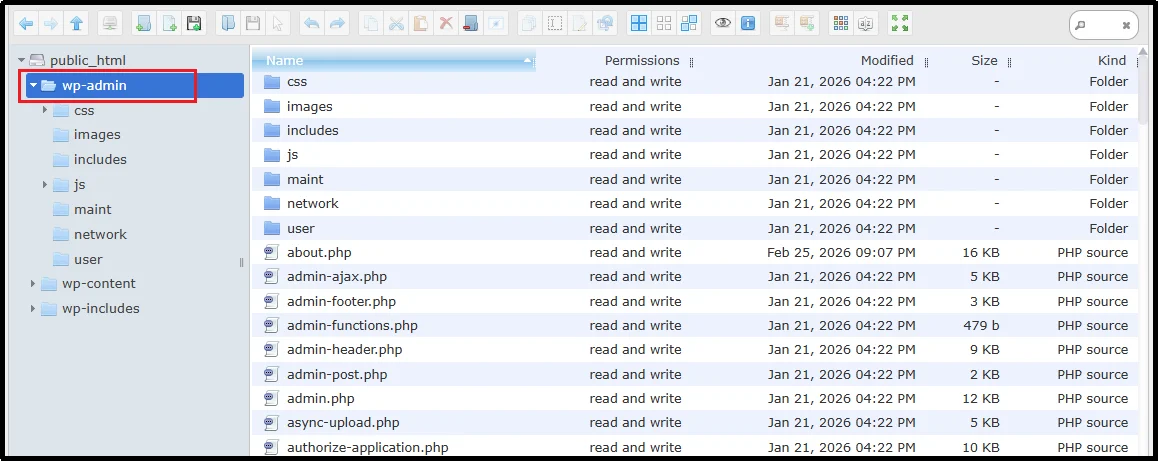This screenshot has height=461, width=1158.
Task: Click the select-file cursor icon
Action: (278, 24)
